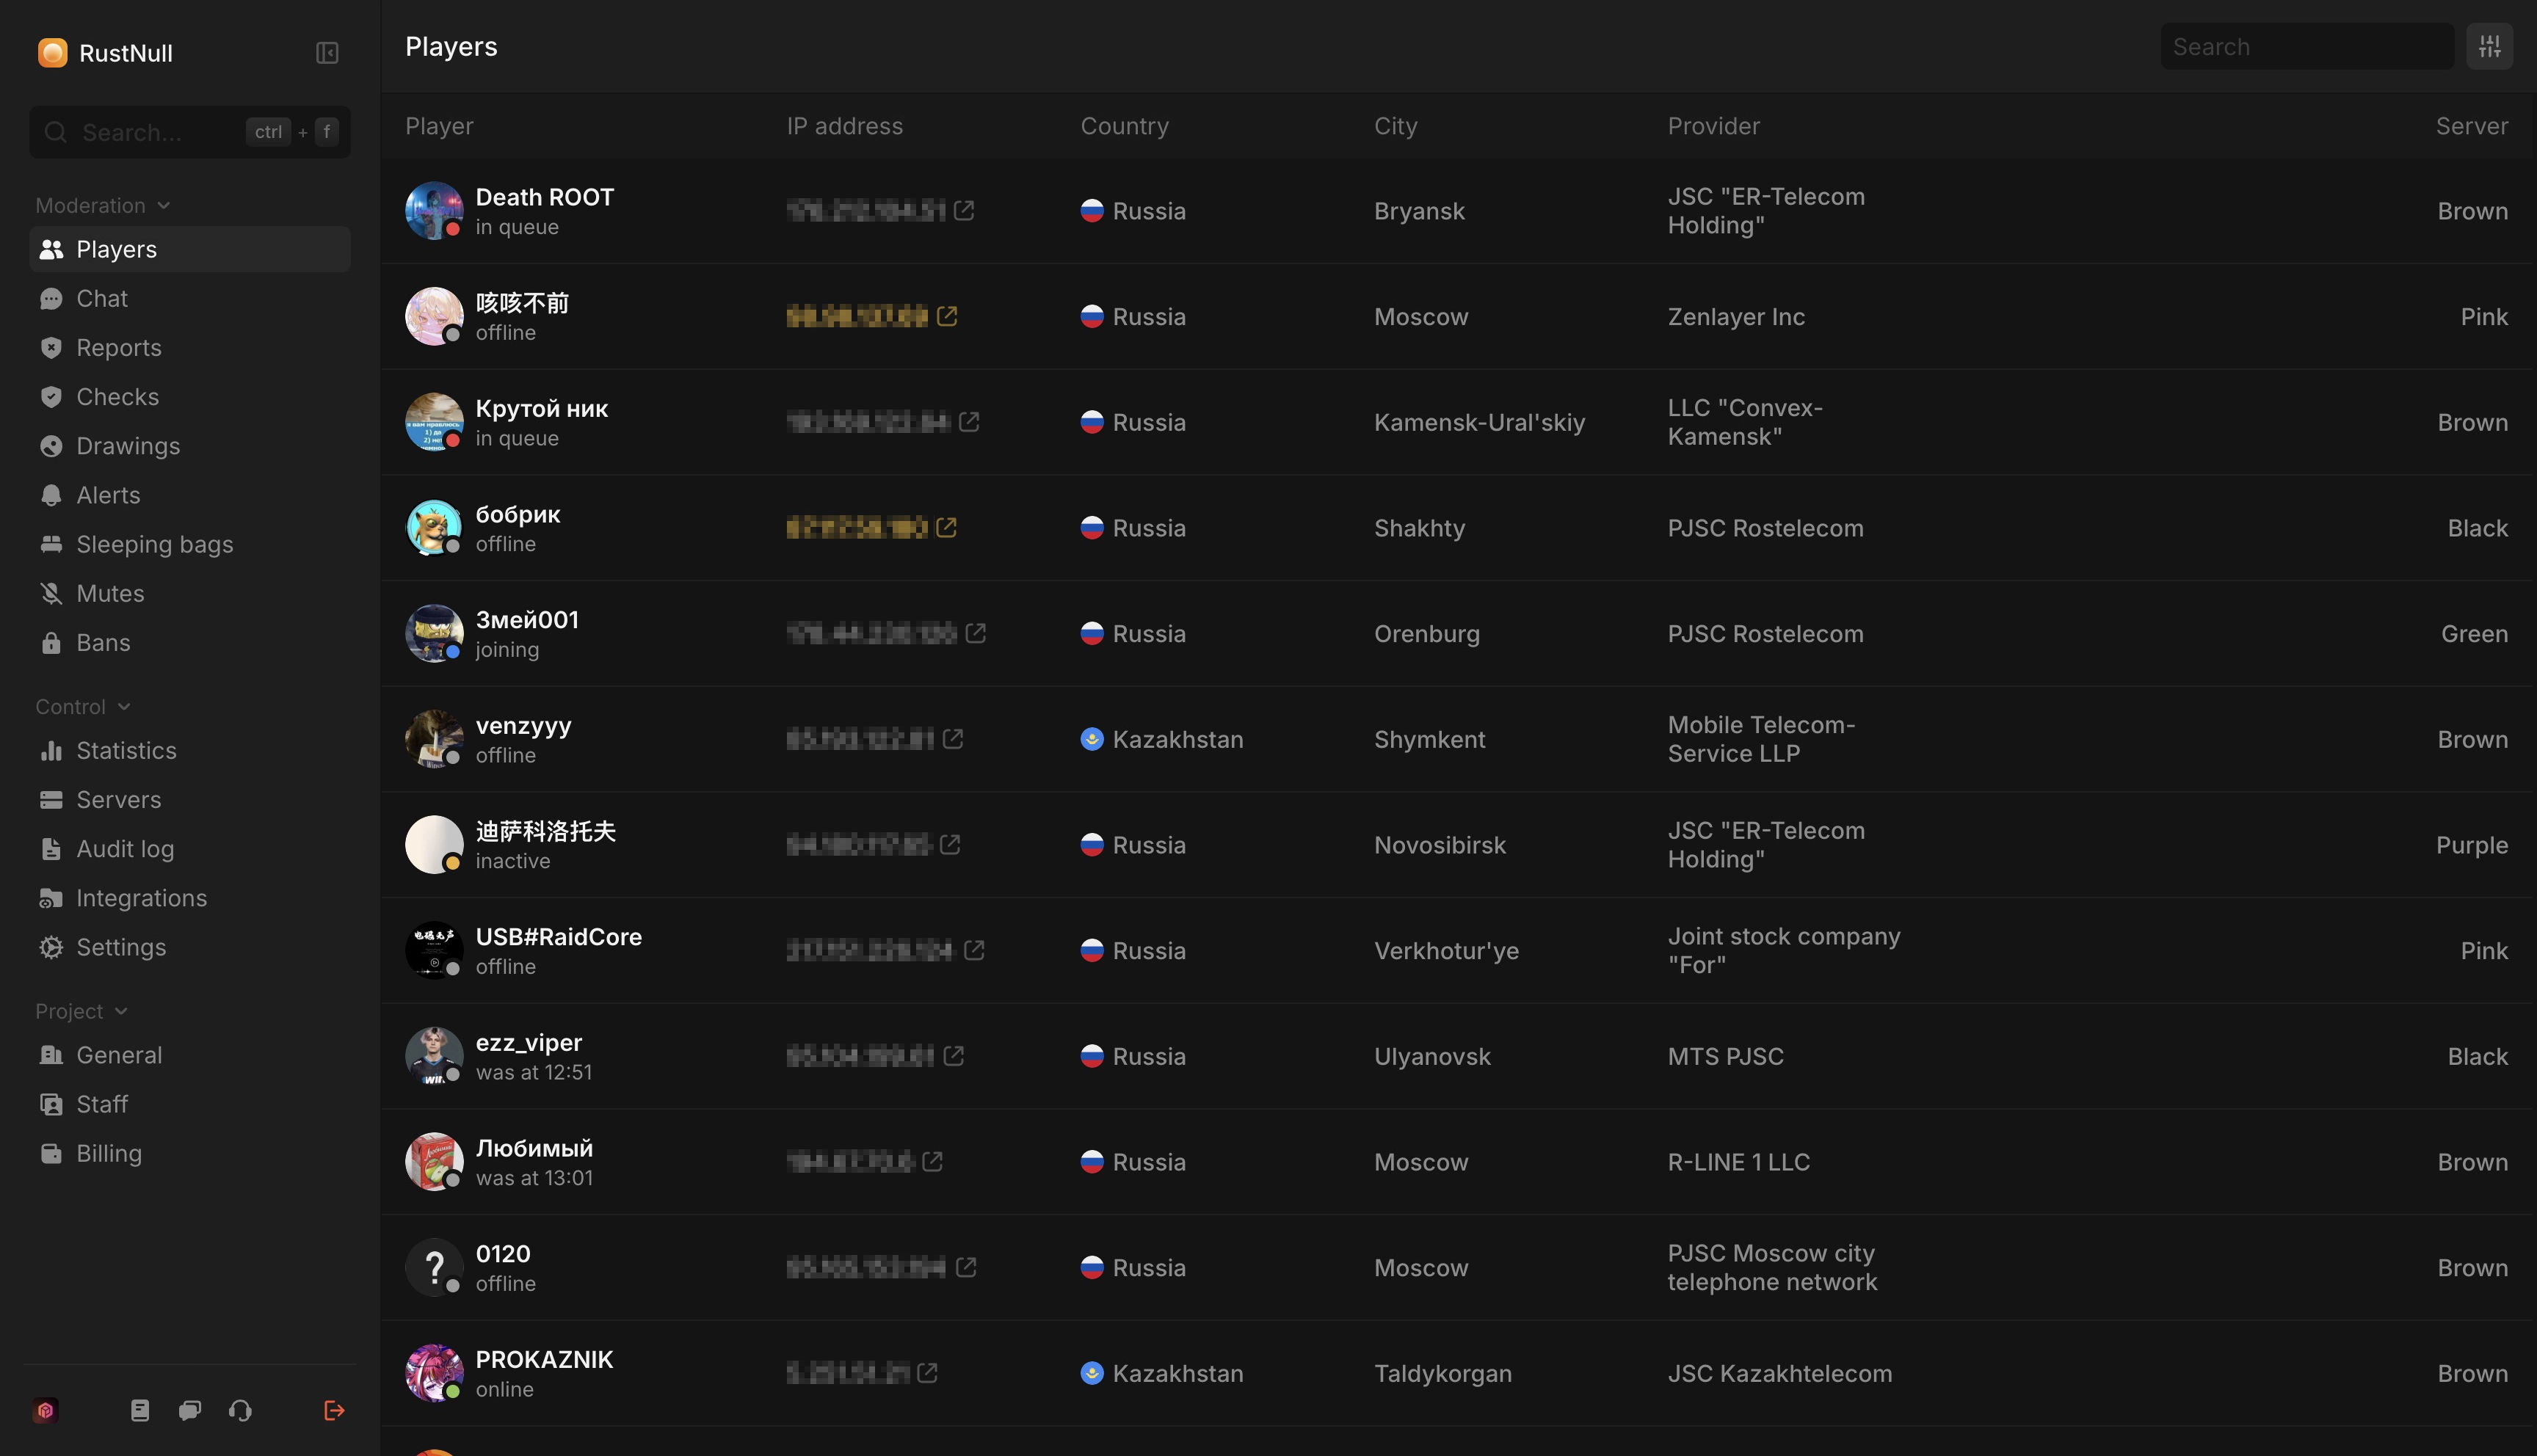The height and width of the screenshot is (1456, 2537).
Task: Open the Bans section
Action: coord(103,642)
